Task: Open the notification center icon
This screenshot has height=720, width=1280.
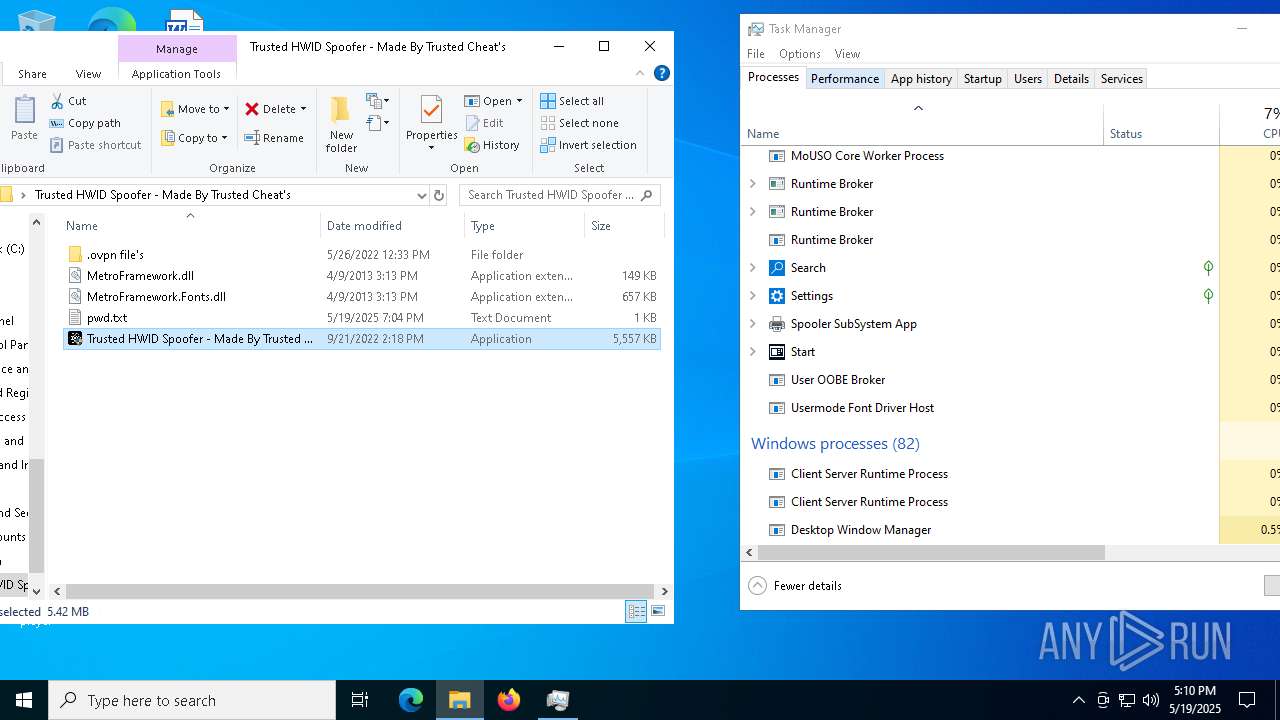Action: point(1247,700)
